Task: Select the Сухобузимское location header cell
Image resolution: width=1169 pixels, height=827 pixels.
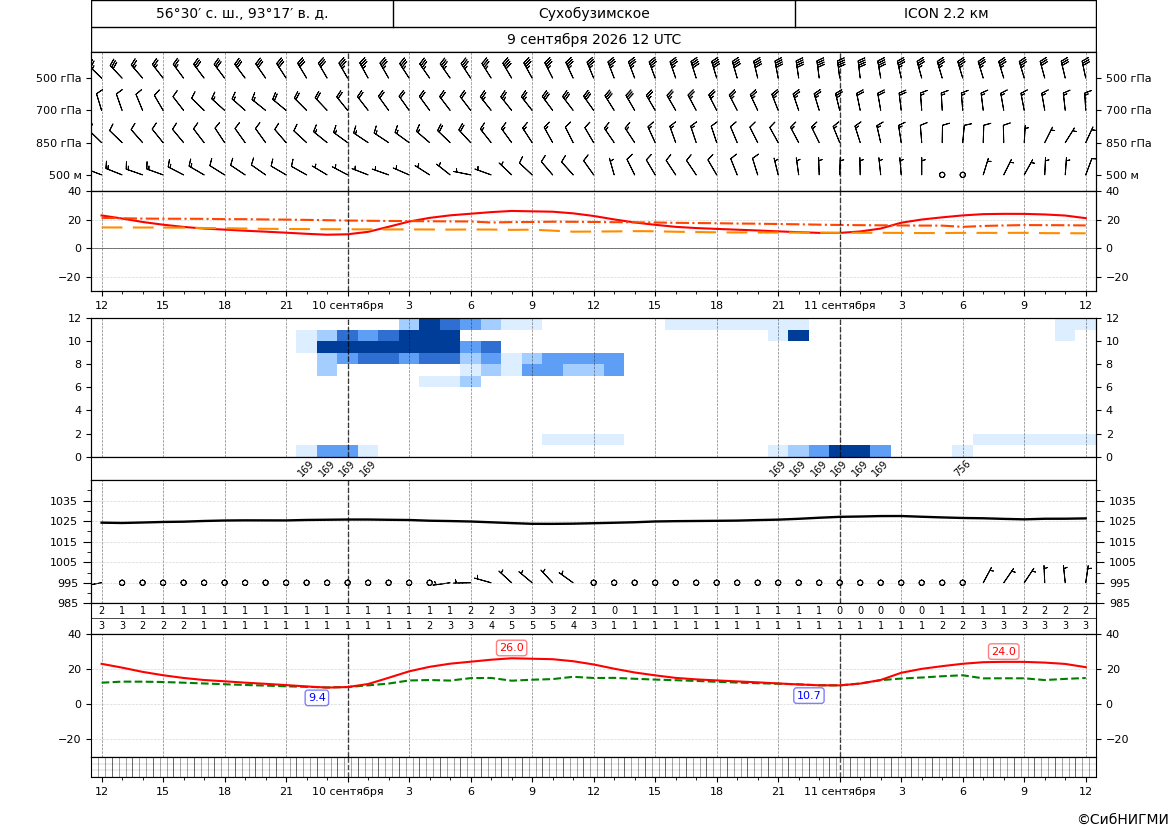Action: click(594, 13)
